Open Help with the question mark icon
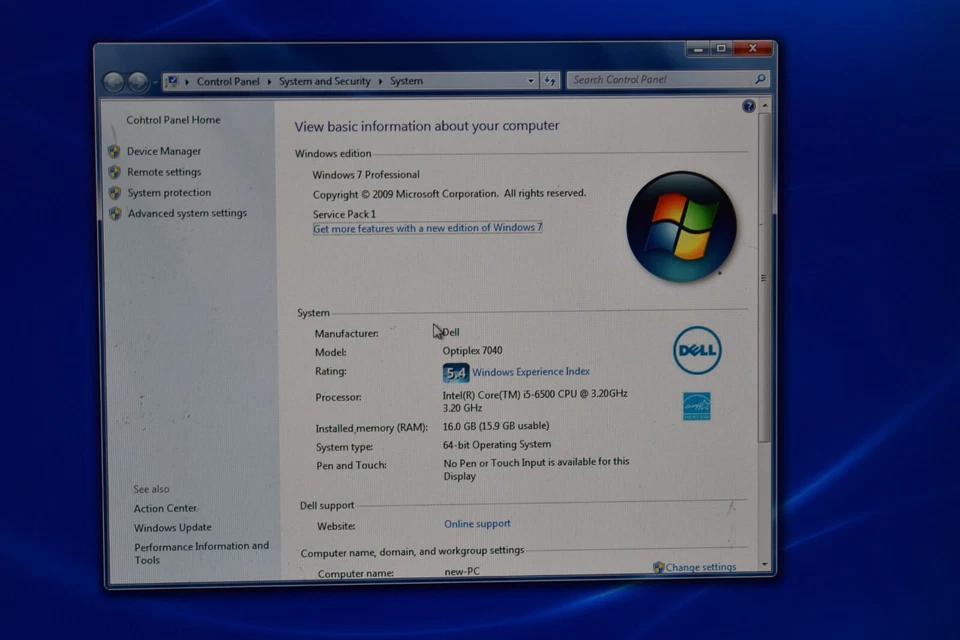 point(749,105)
